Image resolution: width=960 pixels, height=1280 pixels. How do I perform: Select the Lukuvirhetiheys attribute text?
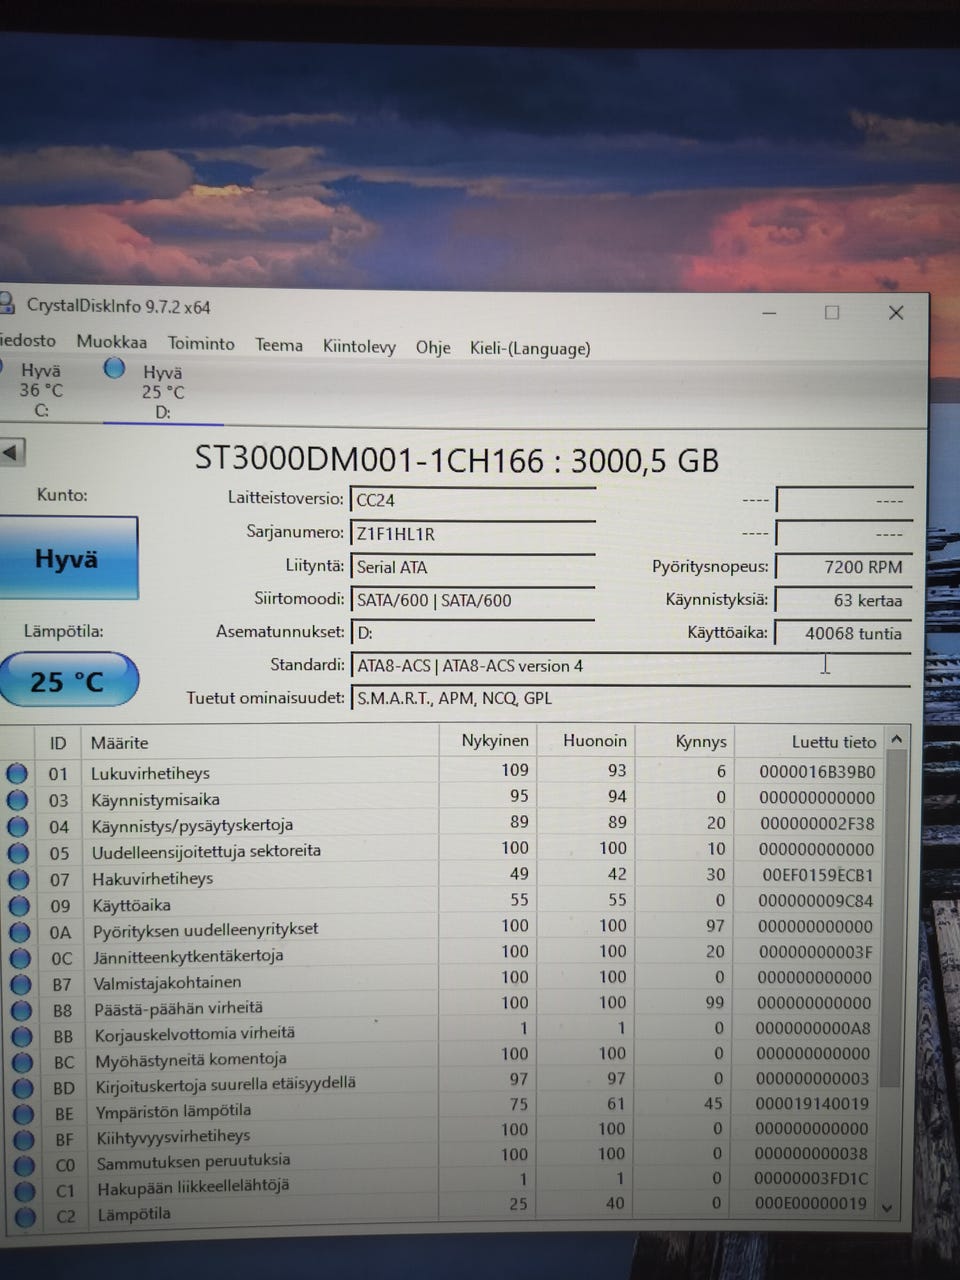150,773
